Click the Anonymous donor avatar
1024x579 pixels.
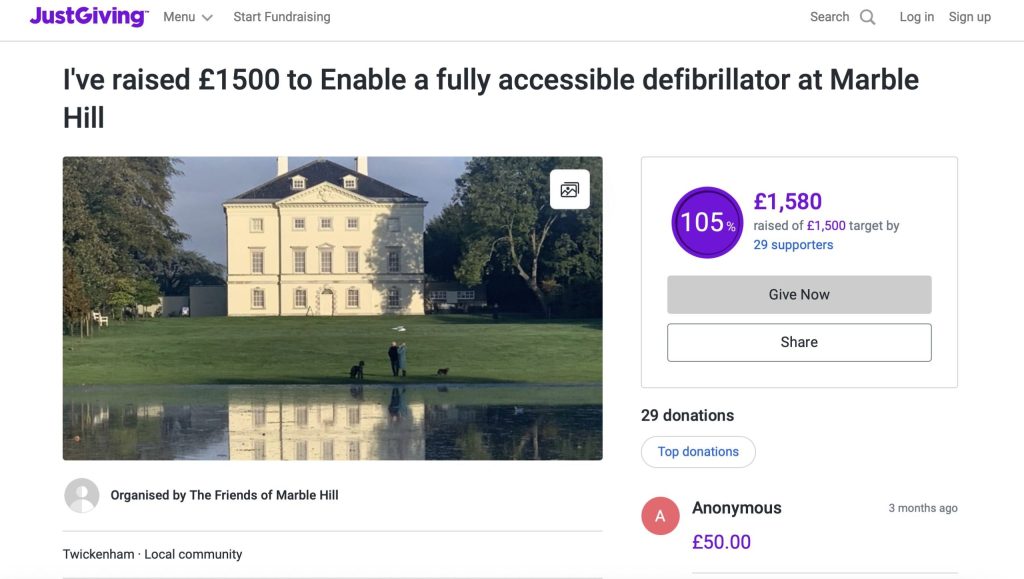click(660, 516)
